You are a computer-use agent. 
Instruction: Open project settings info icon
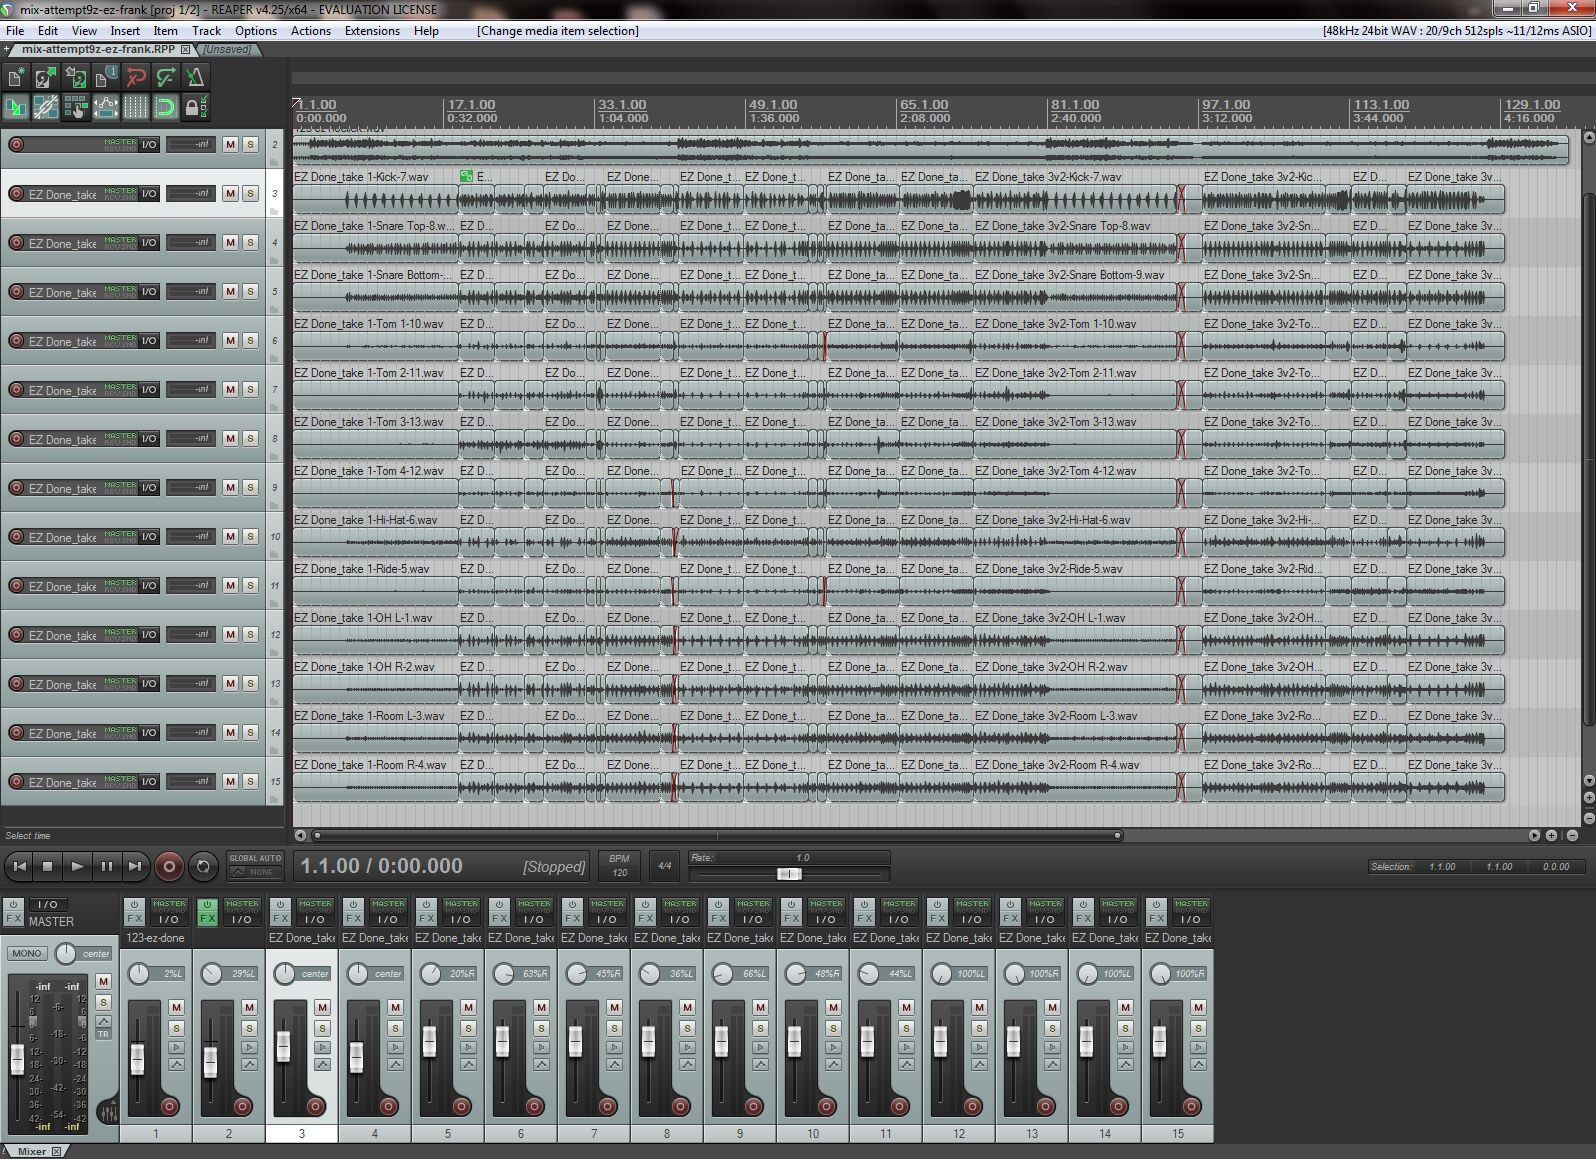tap(106, 77)
